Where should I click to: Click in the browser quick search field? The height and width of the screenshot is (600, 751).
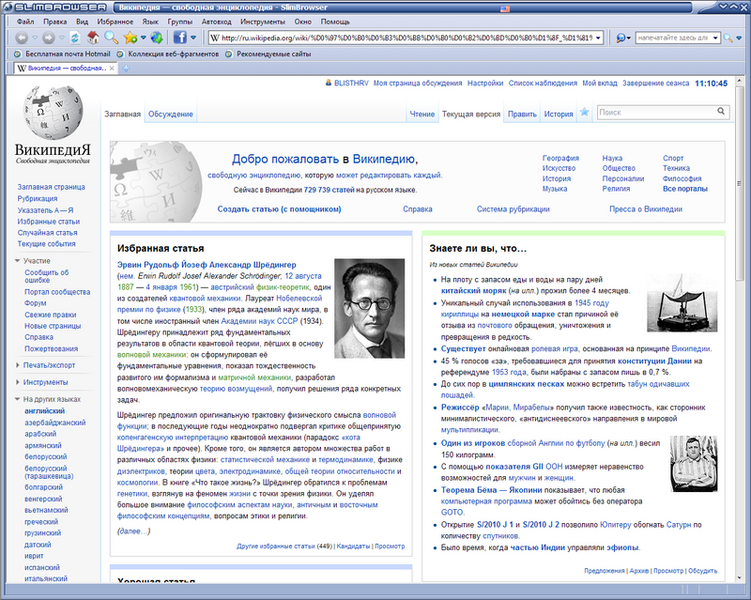click(673, 38)
